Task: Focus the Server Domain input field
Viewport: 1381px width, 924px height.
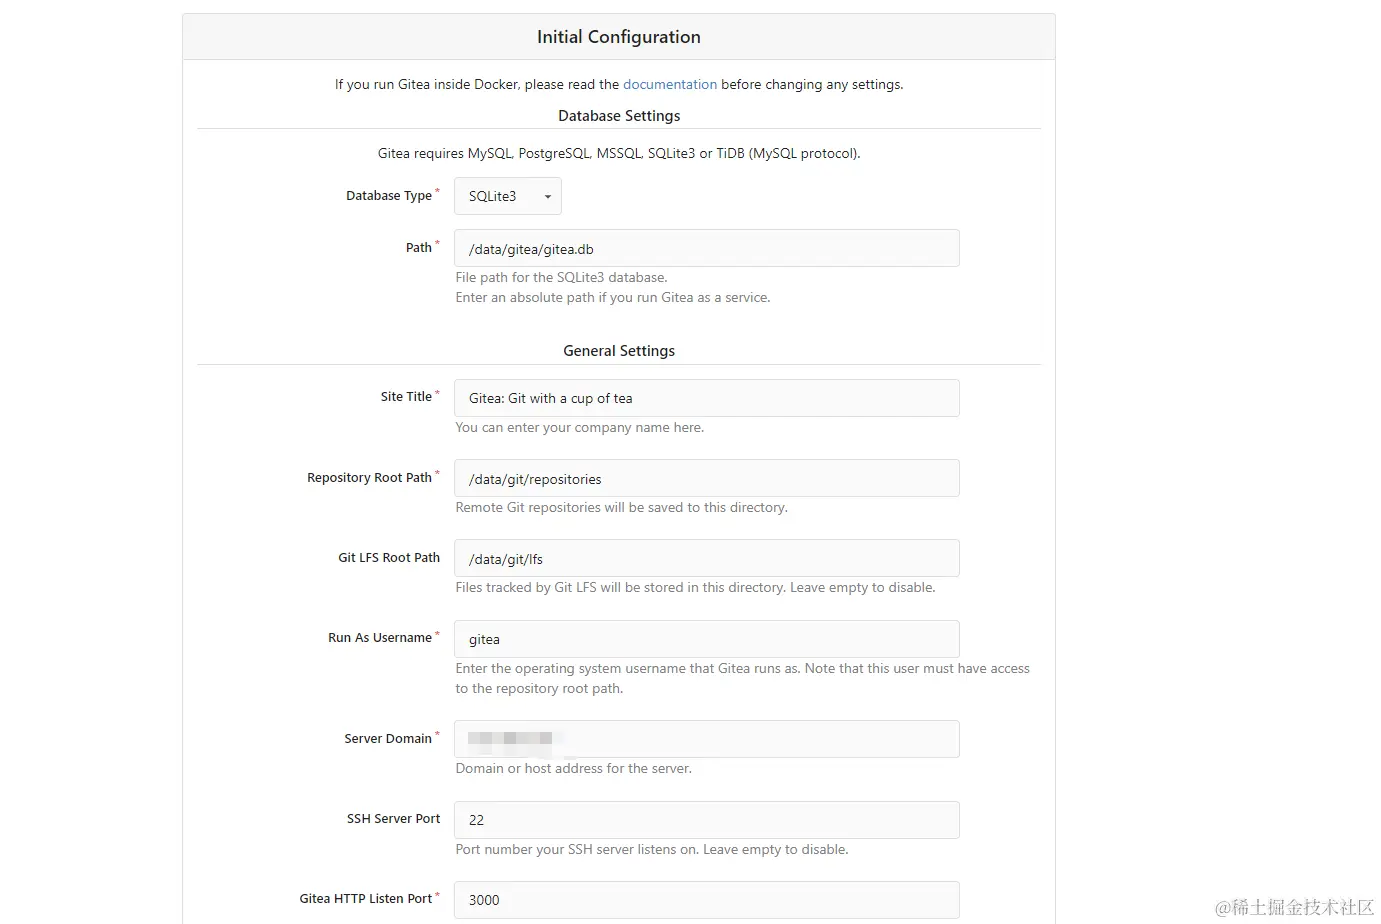Action: tap(706, 739)
